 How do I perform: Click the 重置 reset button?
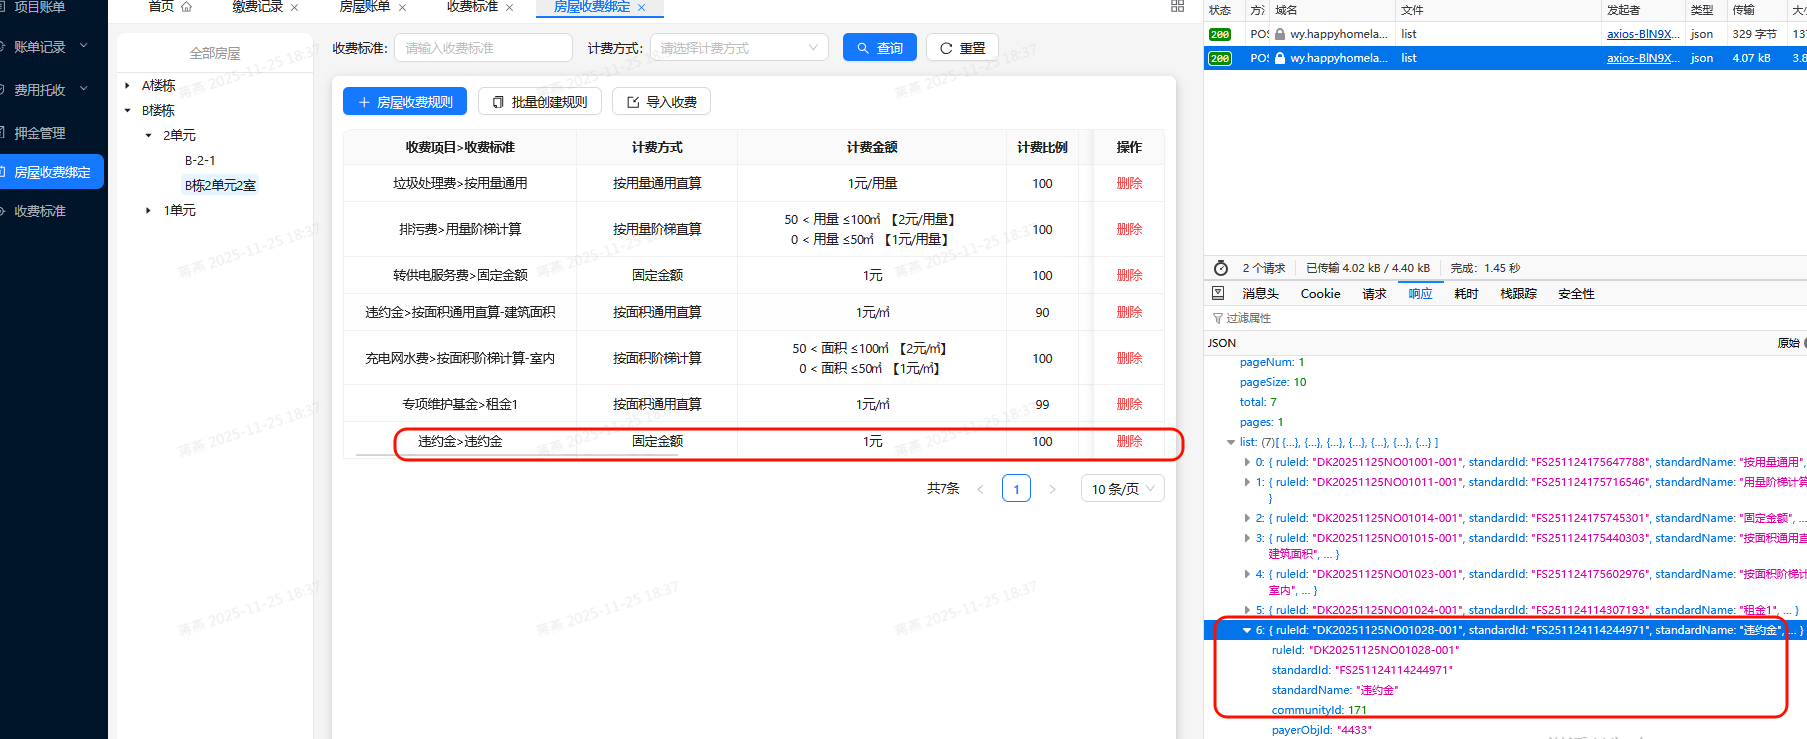coord(962,48)
